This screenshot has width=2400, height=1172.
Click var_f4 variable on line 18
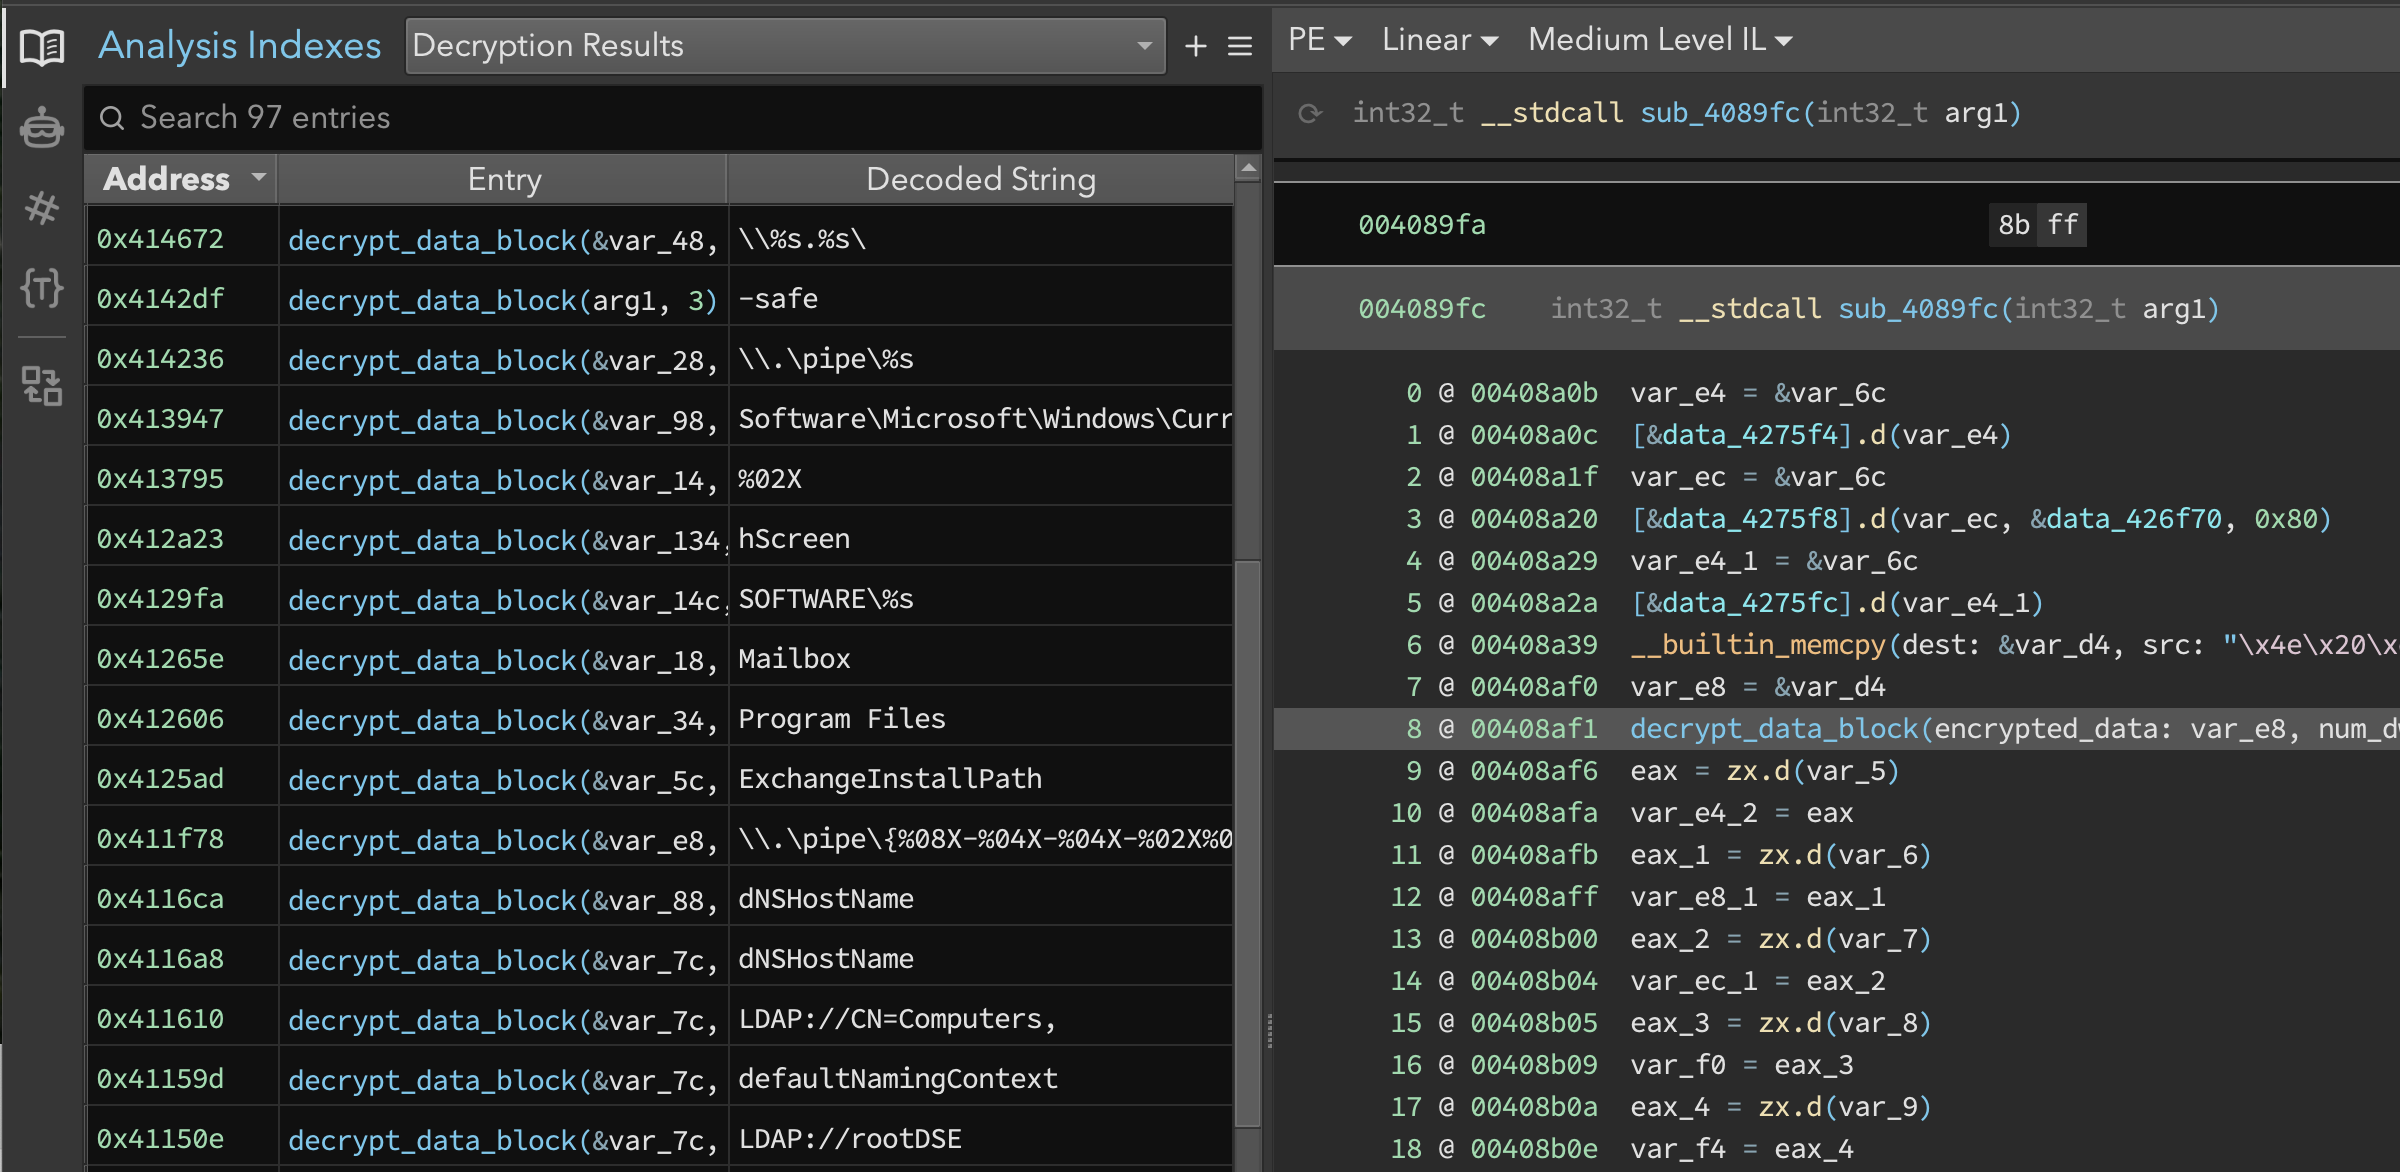(x=1678, y=1149)
